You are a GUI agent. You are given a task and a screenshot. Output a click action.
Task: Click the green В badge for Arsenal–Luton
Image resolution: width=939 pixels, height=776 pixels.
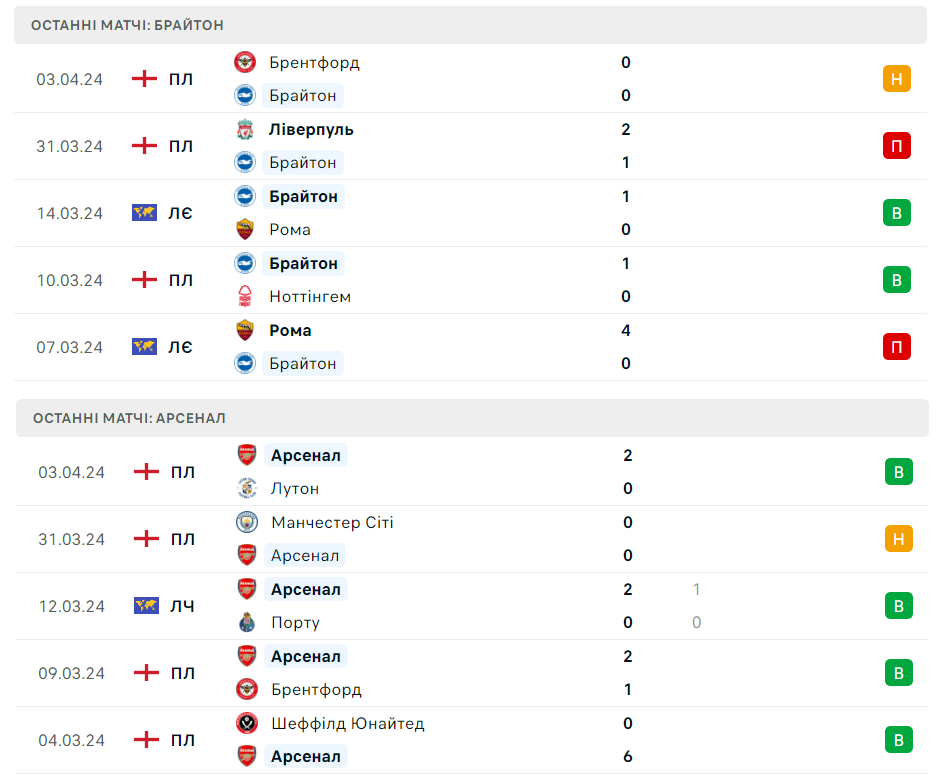(x=899, y=472)
